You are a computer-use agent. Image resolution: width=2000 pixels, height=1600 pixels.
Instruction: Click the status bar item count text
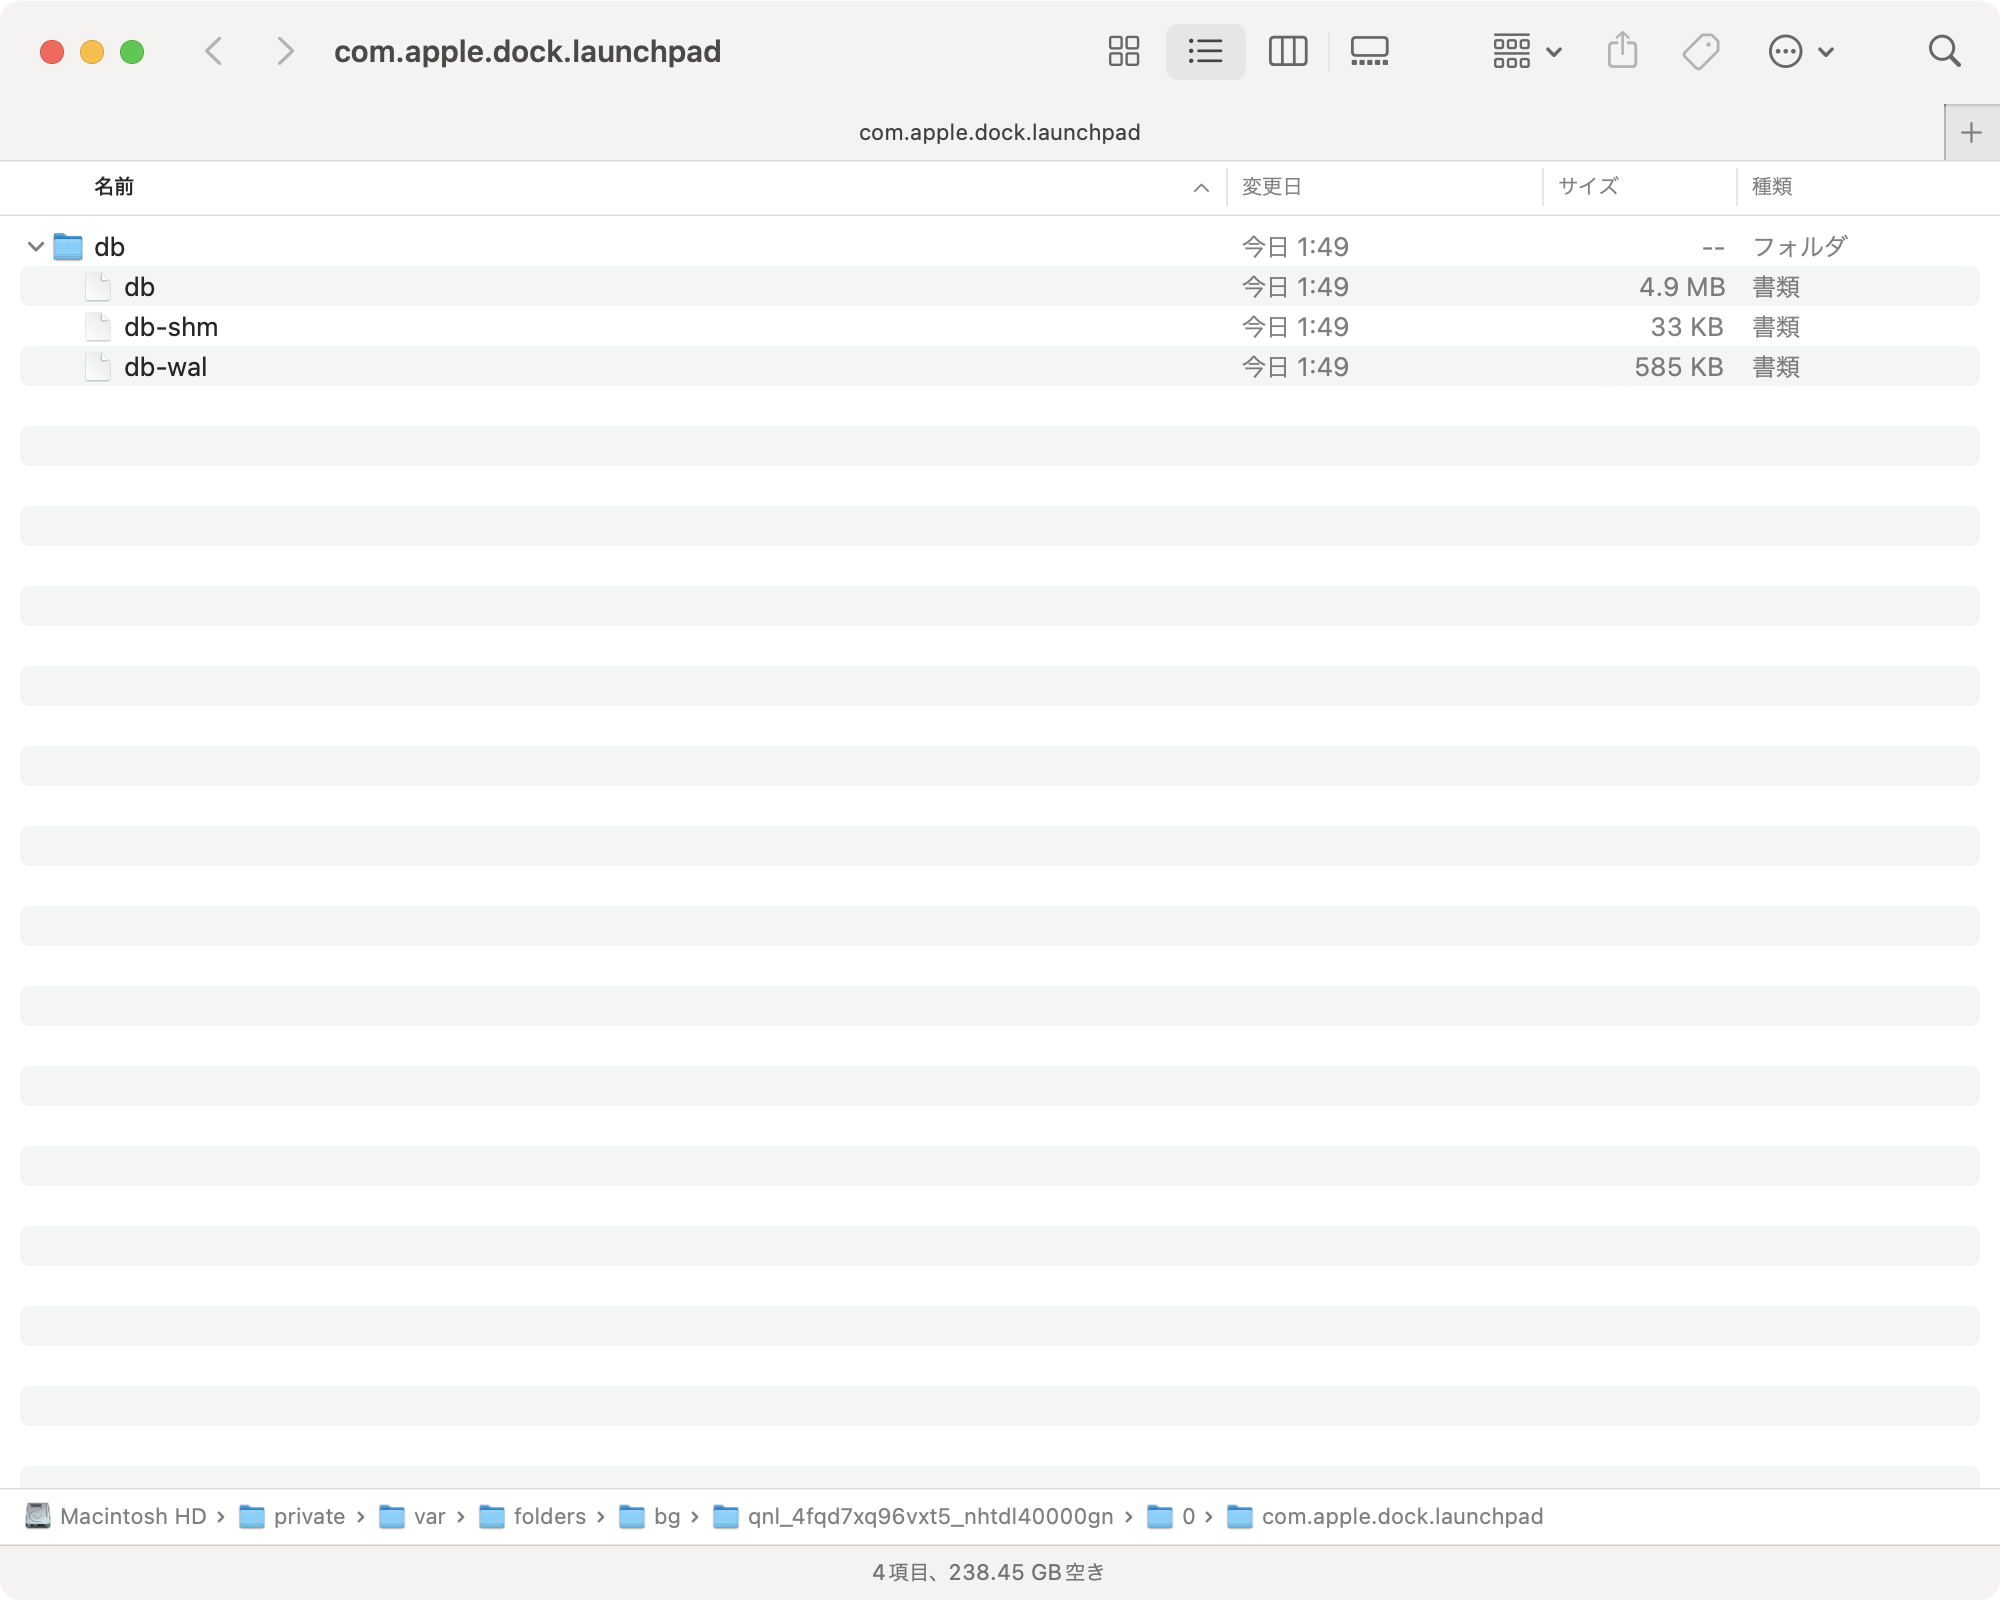[x=988, y=1572]
